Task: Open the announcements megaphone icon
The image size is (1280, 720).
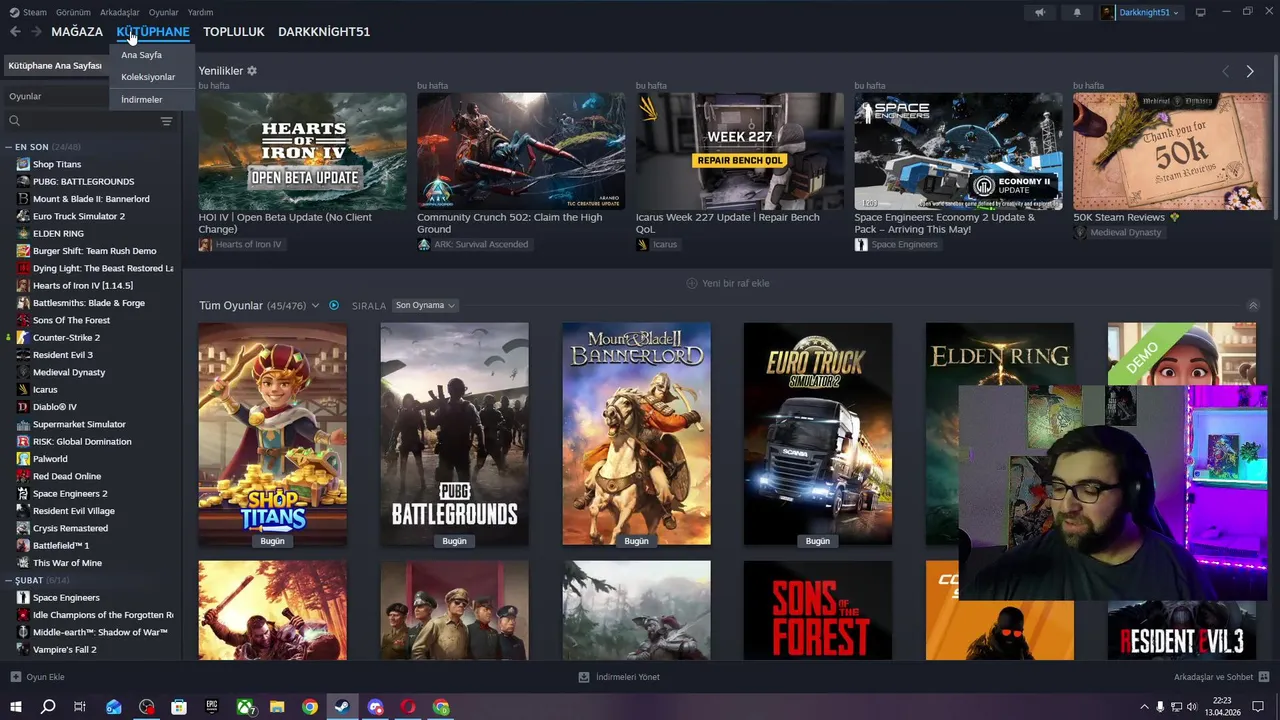Action: pyautogui.click(x=1040, y=12)
